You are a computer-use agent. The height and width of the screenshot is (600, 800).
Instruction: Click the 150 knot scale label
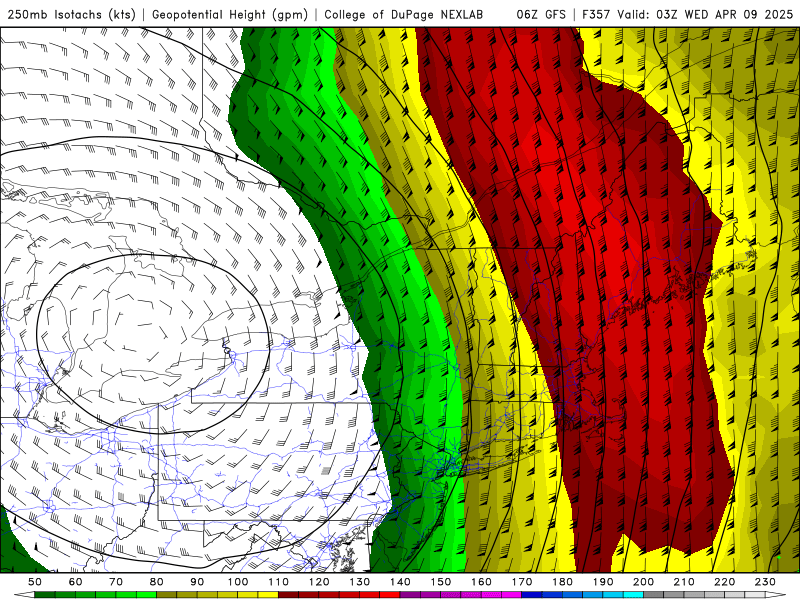click(441, 582)
